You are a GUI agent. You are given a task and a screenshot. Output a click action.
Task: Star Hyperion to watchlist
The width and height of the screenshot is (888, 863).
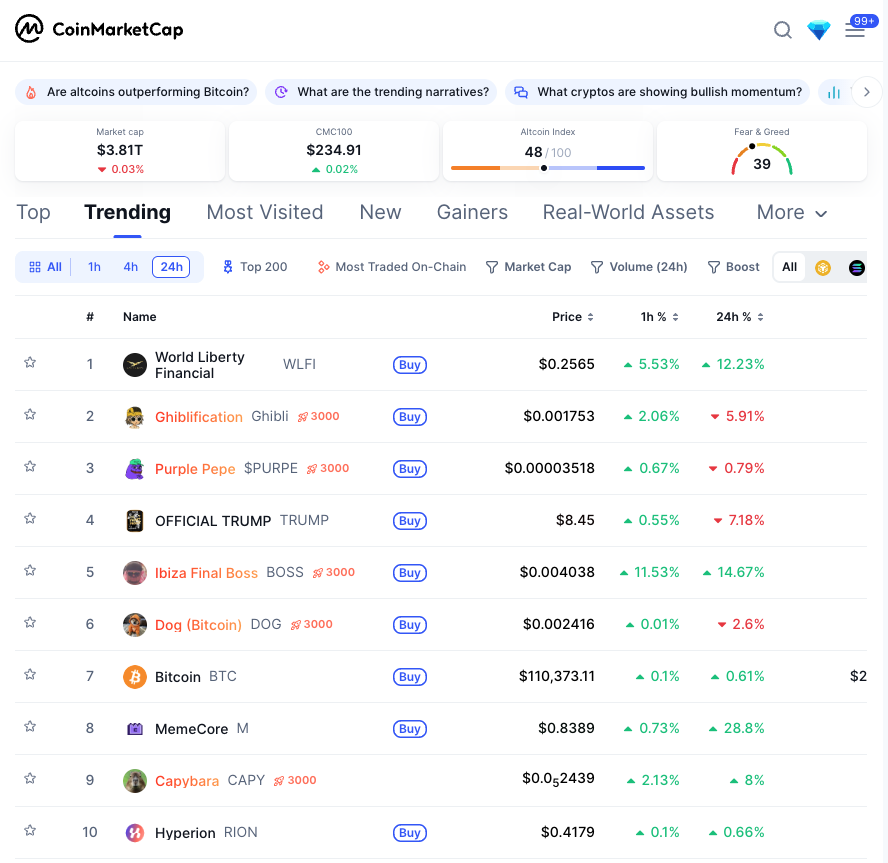tap(30, 831)
